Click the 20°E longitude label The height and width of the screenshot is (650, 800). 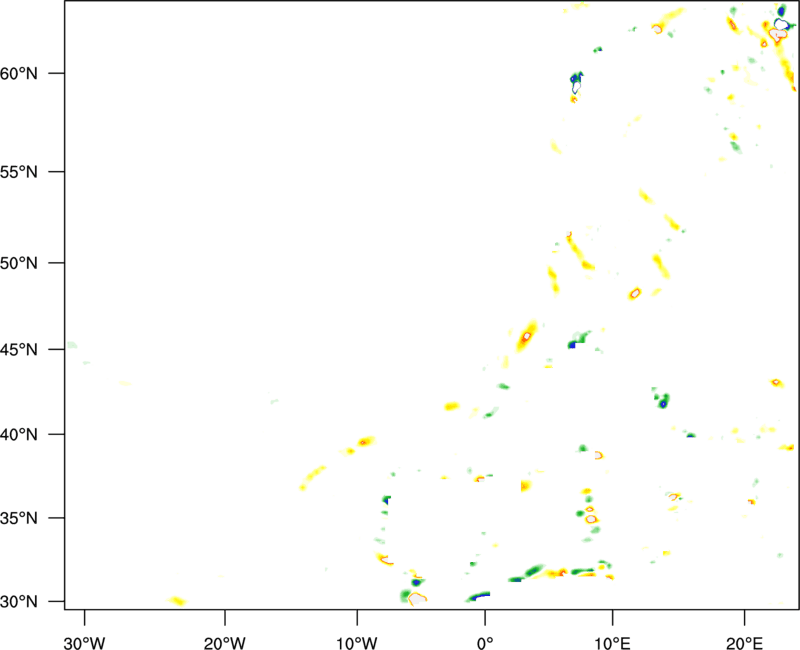(x=744, y=643)
